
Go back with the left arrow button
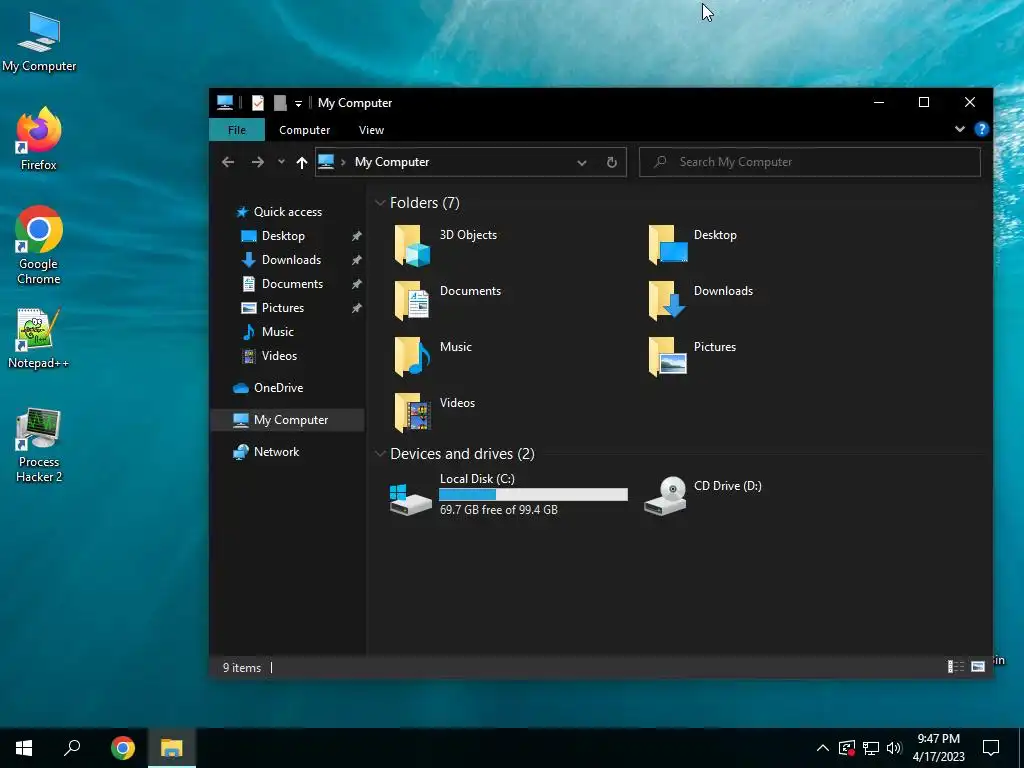(228, 162)
